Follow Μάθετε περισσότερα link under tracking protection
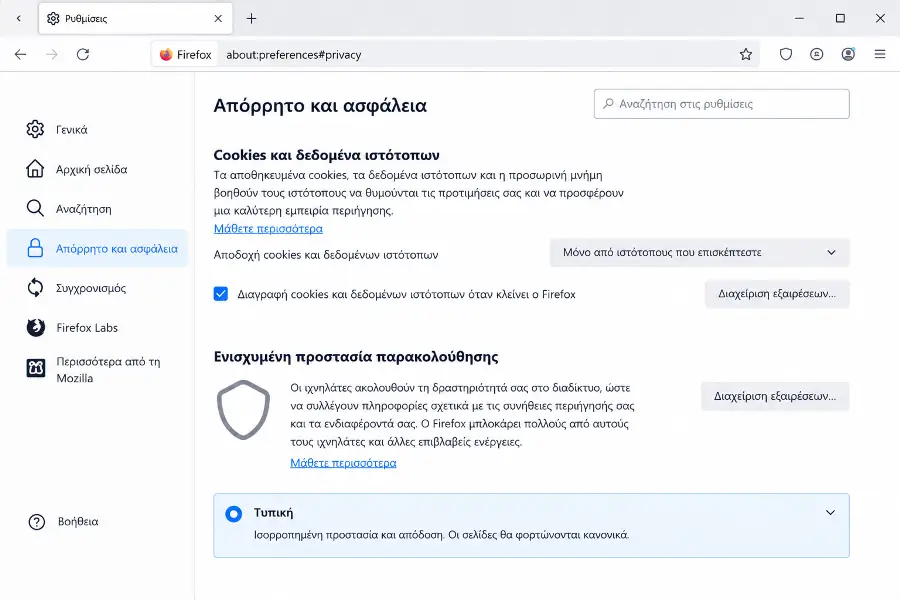 coord(343,463)
